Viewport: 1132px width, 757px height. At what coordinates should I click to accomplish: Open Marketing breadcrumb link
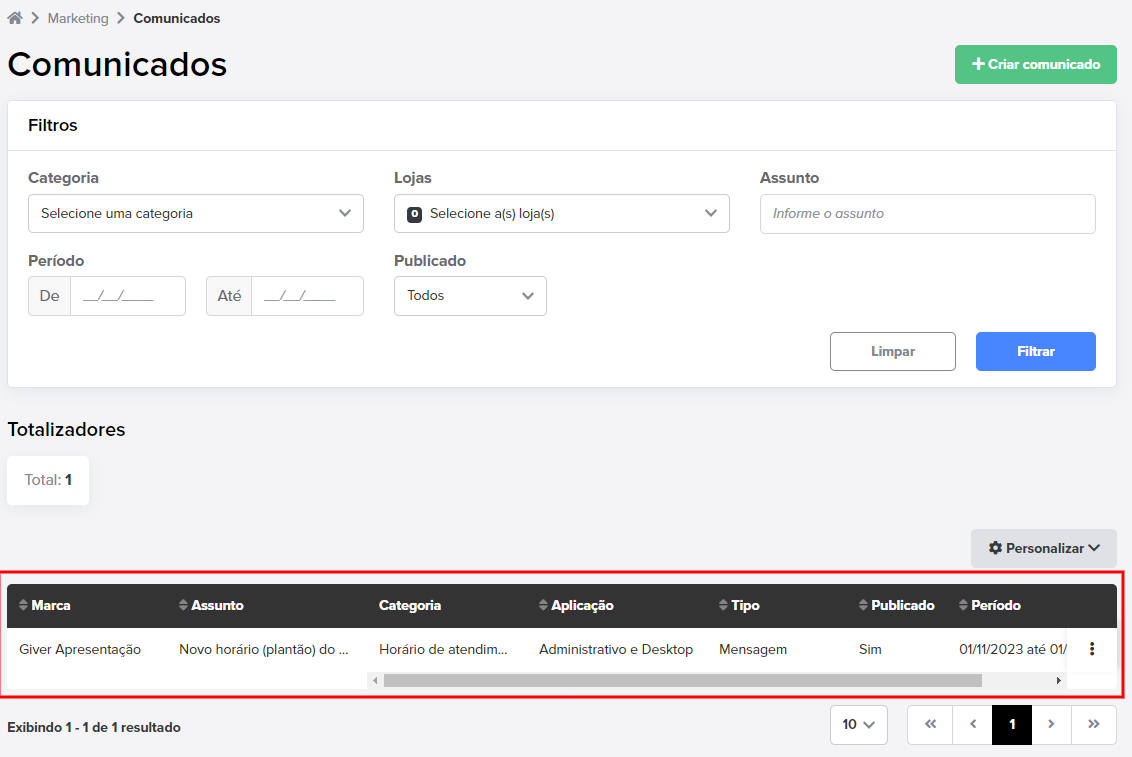coord(78,18)
